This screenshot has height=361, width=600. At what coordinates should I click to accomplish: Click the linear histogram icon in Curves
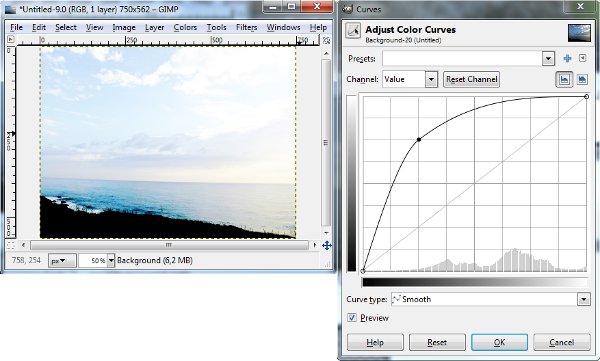[x=564, y=80]
